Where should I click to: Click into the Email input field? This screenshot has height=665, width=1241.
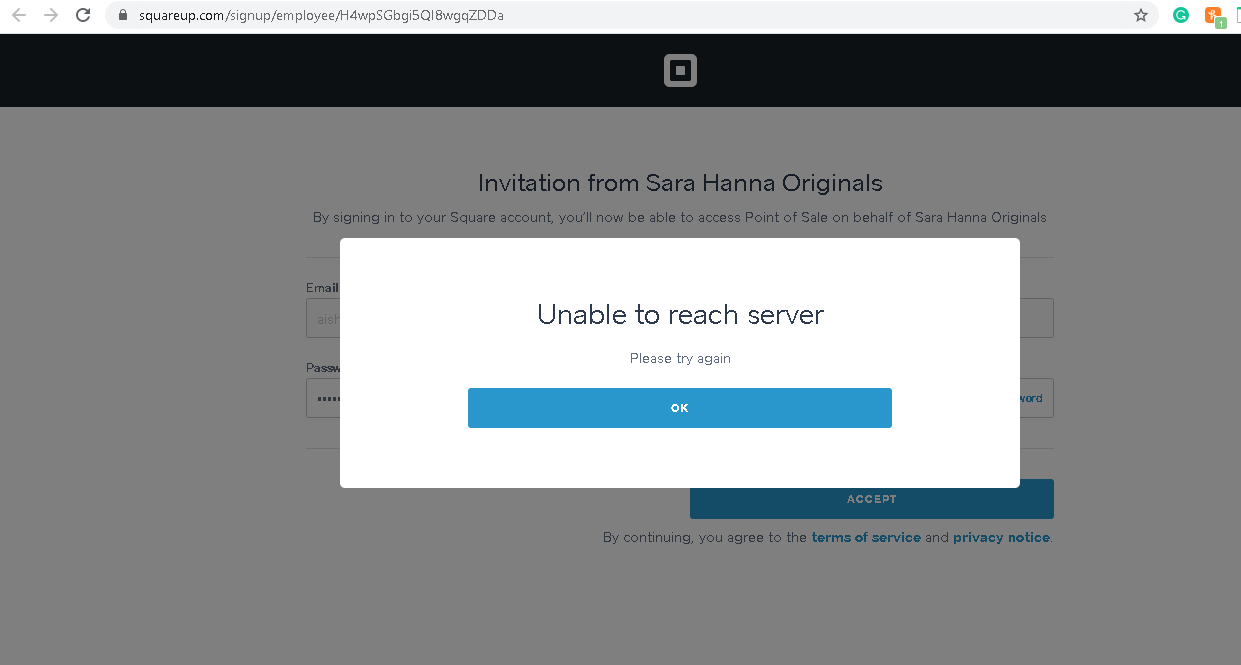[x=322, y=319]
